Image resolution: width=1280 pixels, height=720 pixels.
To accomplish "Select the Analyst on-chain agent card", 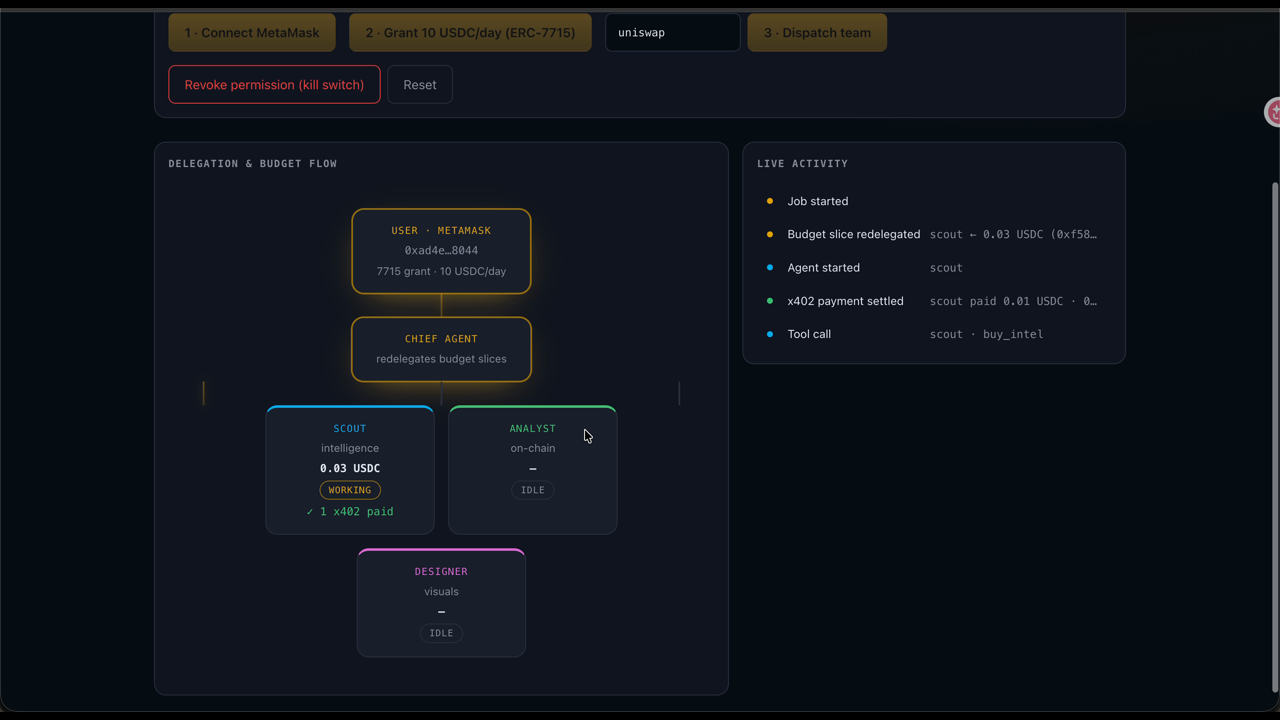I will 533,470.
